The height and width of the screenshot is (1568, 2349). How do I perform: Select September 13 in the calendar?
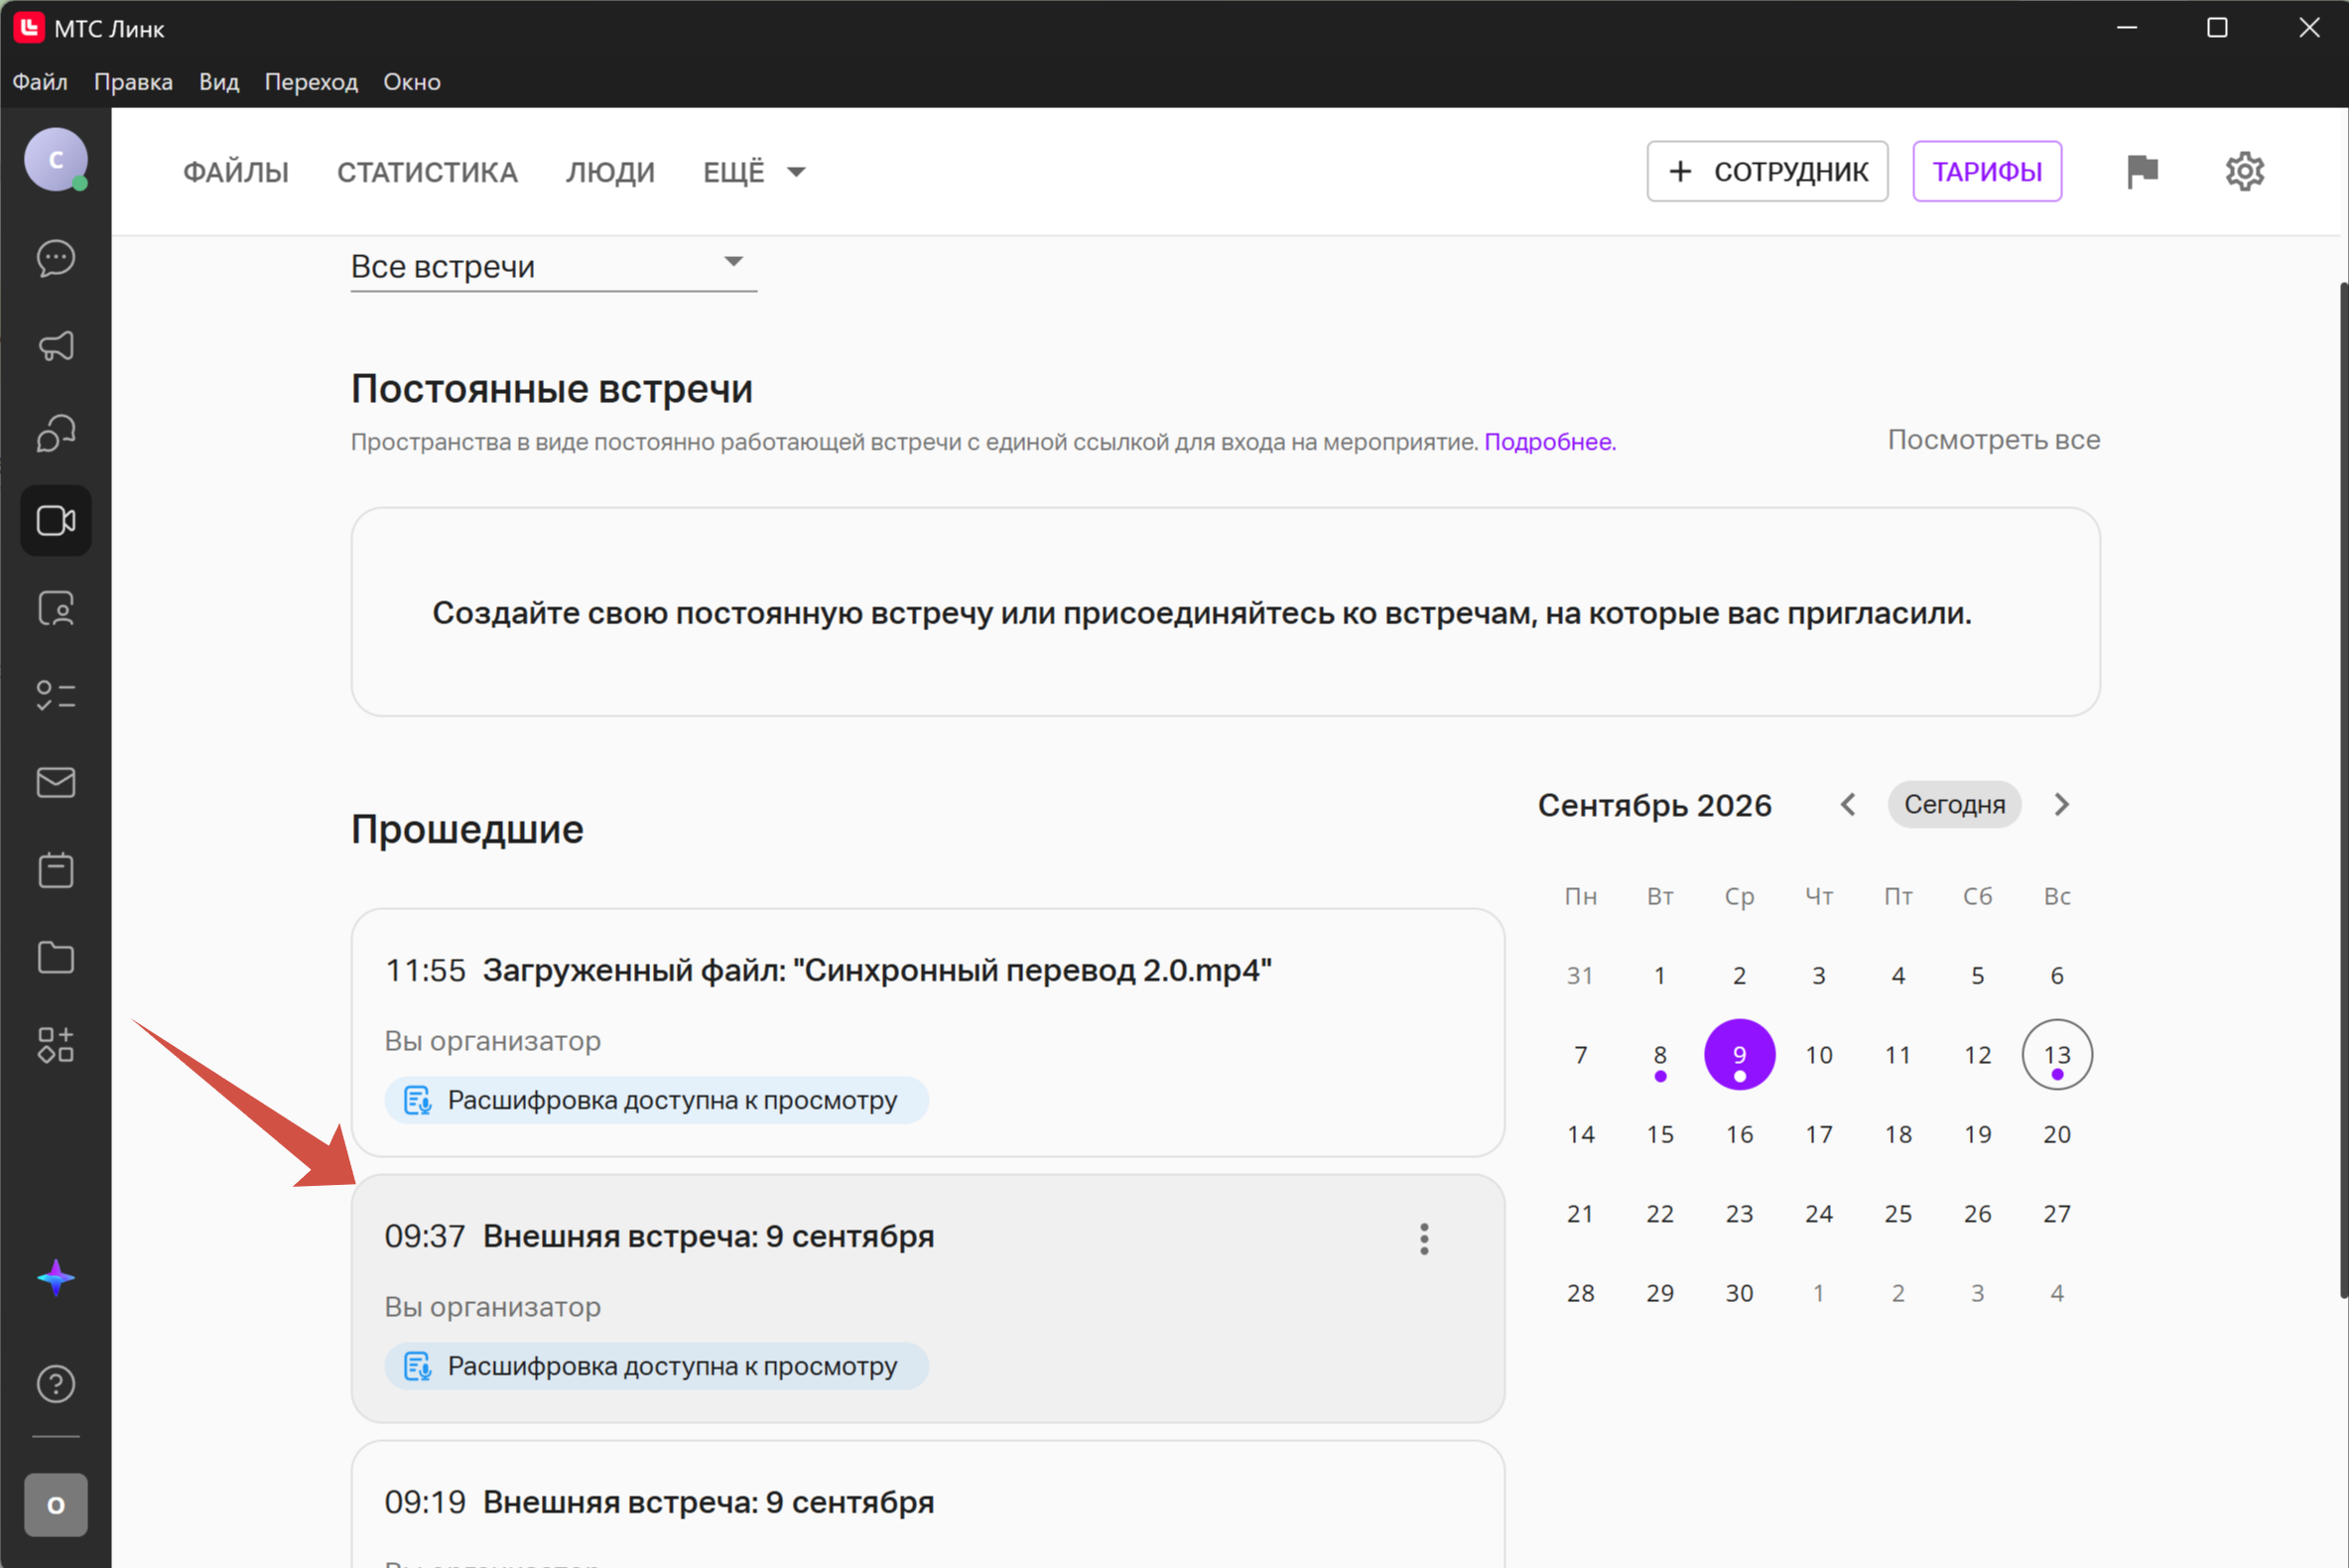2056,1054
